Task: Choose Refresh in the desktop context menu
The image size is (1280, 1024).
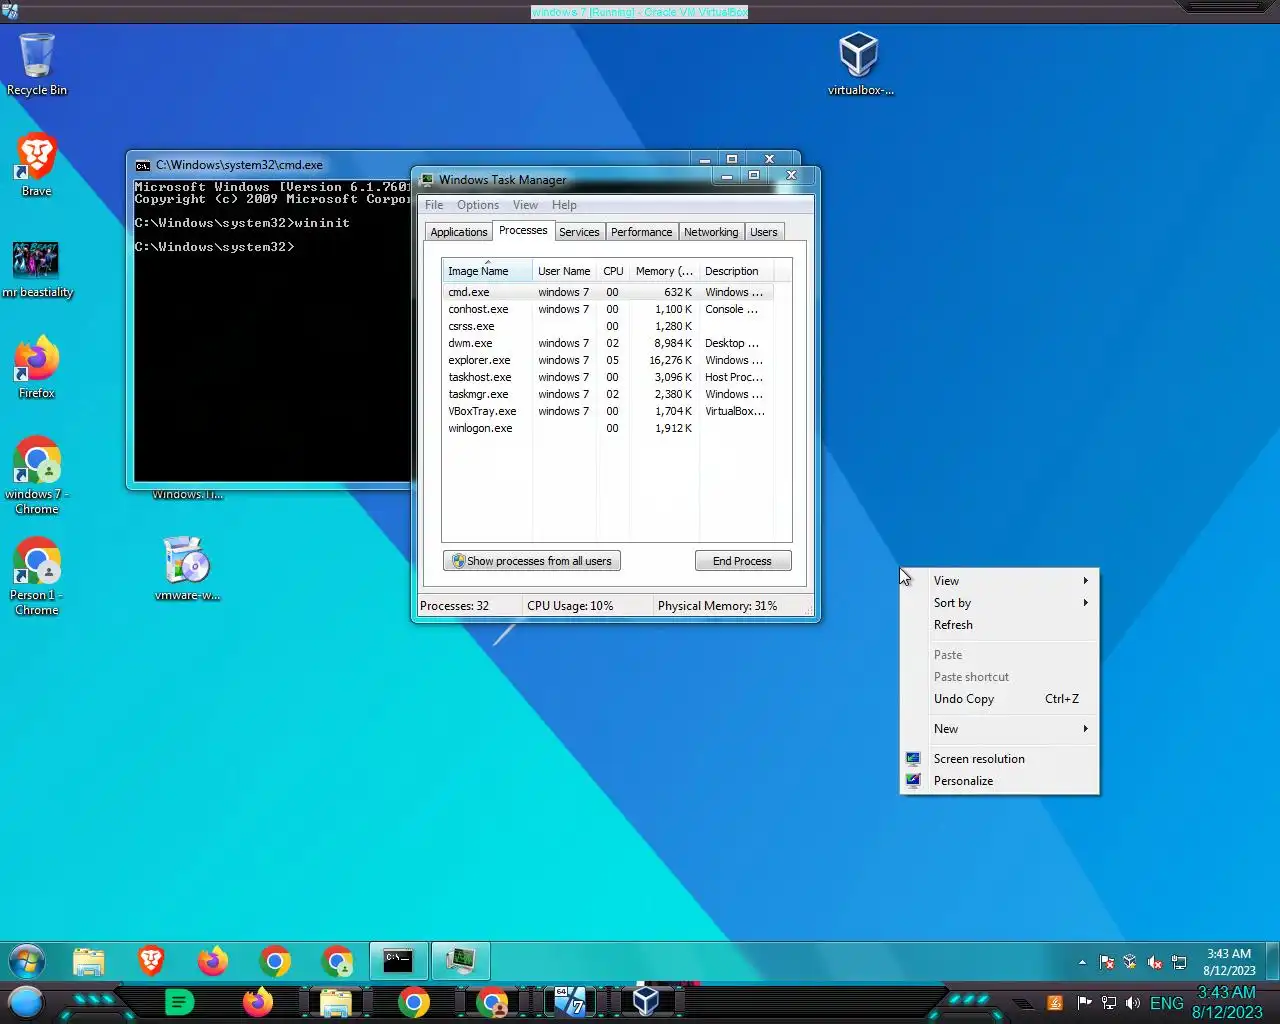Action: (x=1000, y=625)
